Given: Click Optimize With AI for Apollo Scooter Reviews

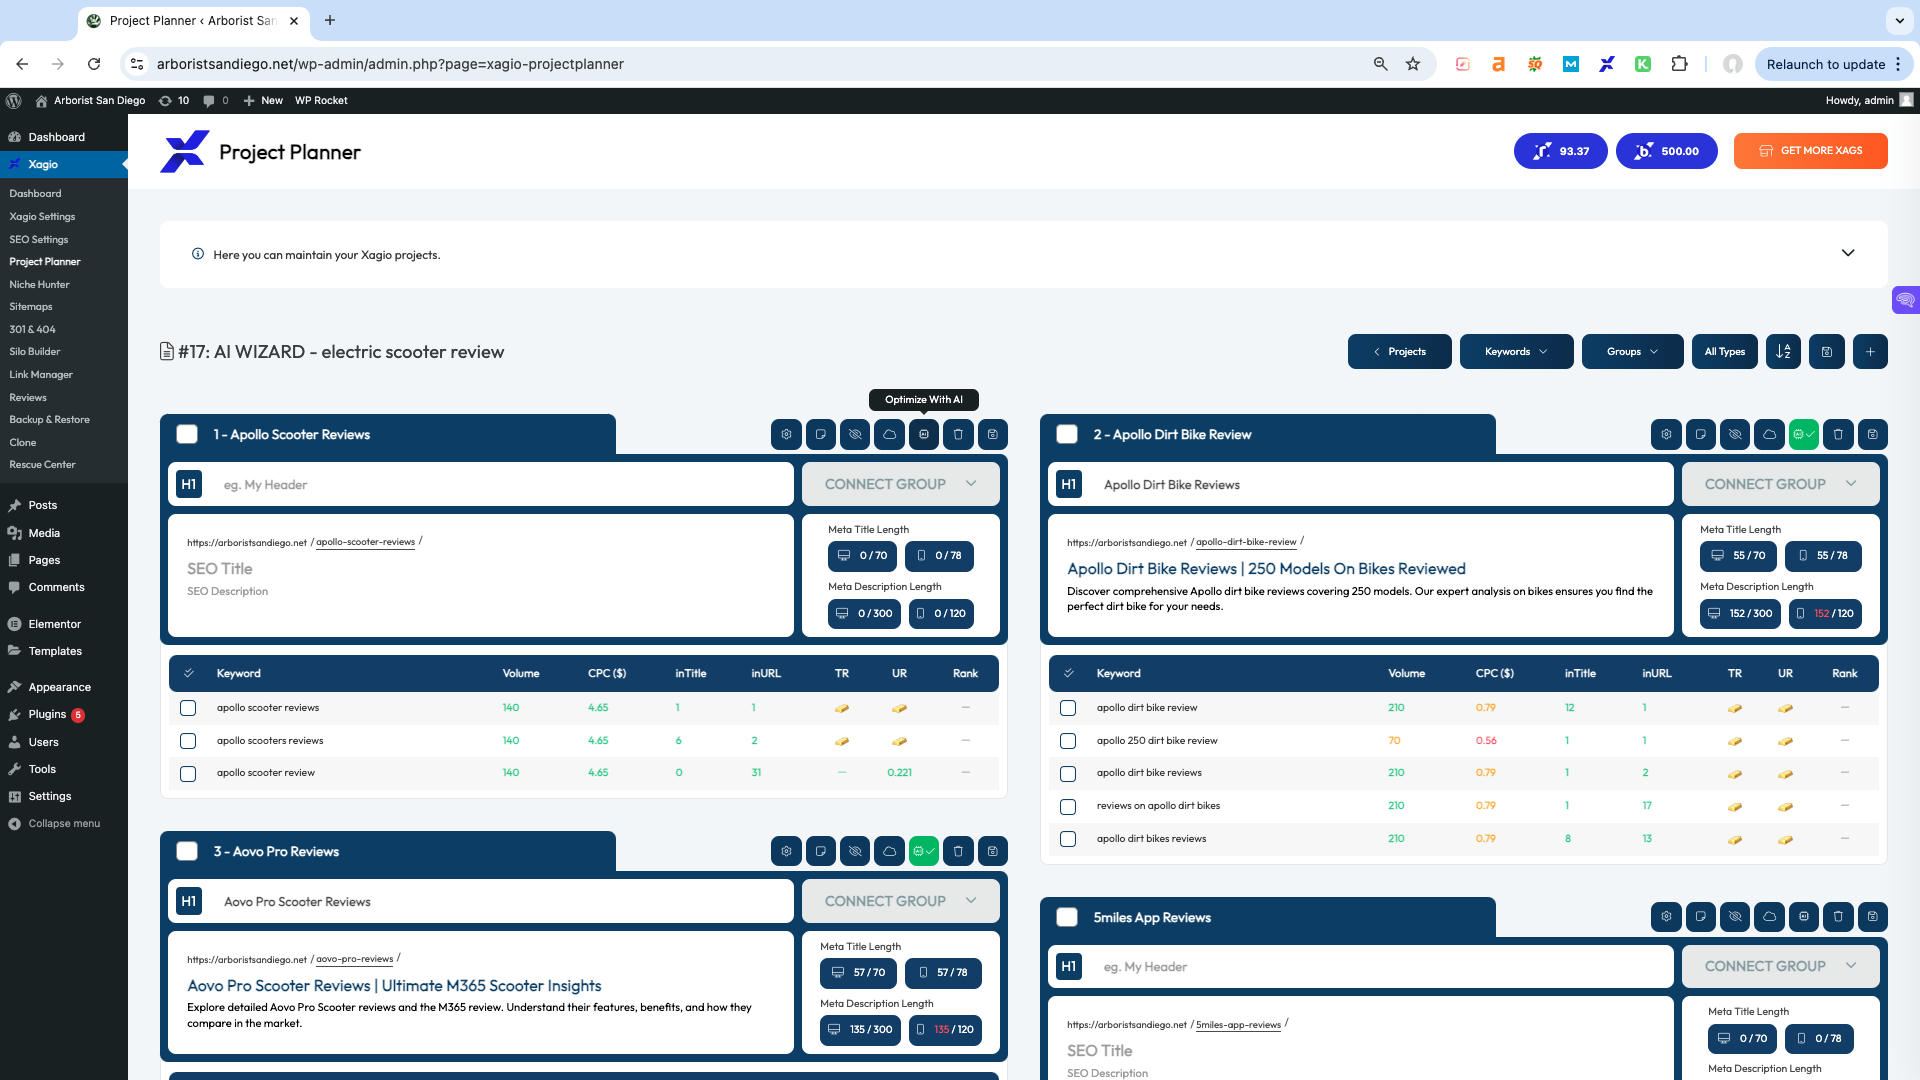Looking at the screenshot, I should pyautogui.click(x=923, y=434).
